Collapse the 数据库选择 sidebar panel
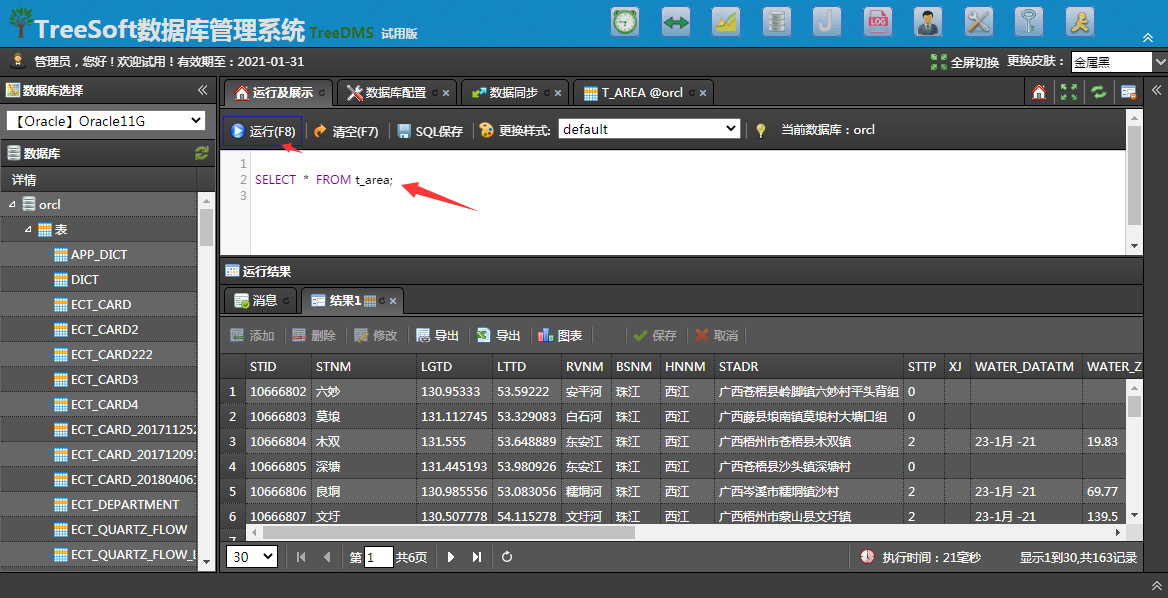 pos(203,90)
